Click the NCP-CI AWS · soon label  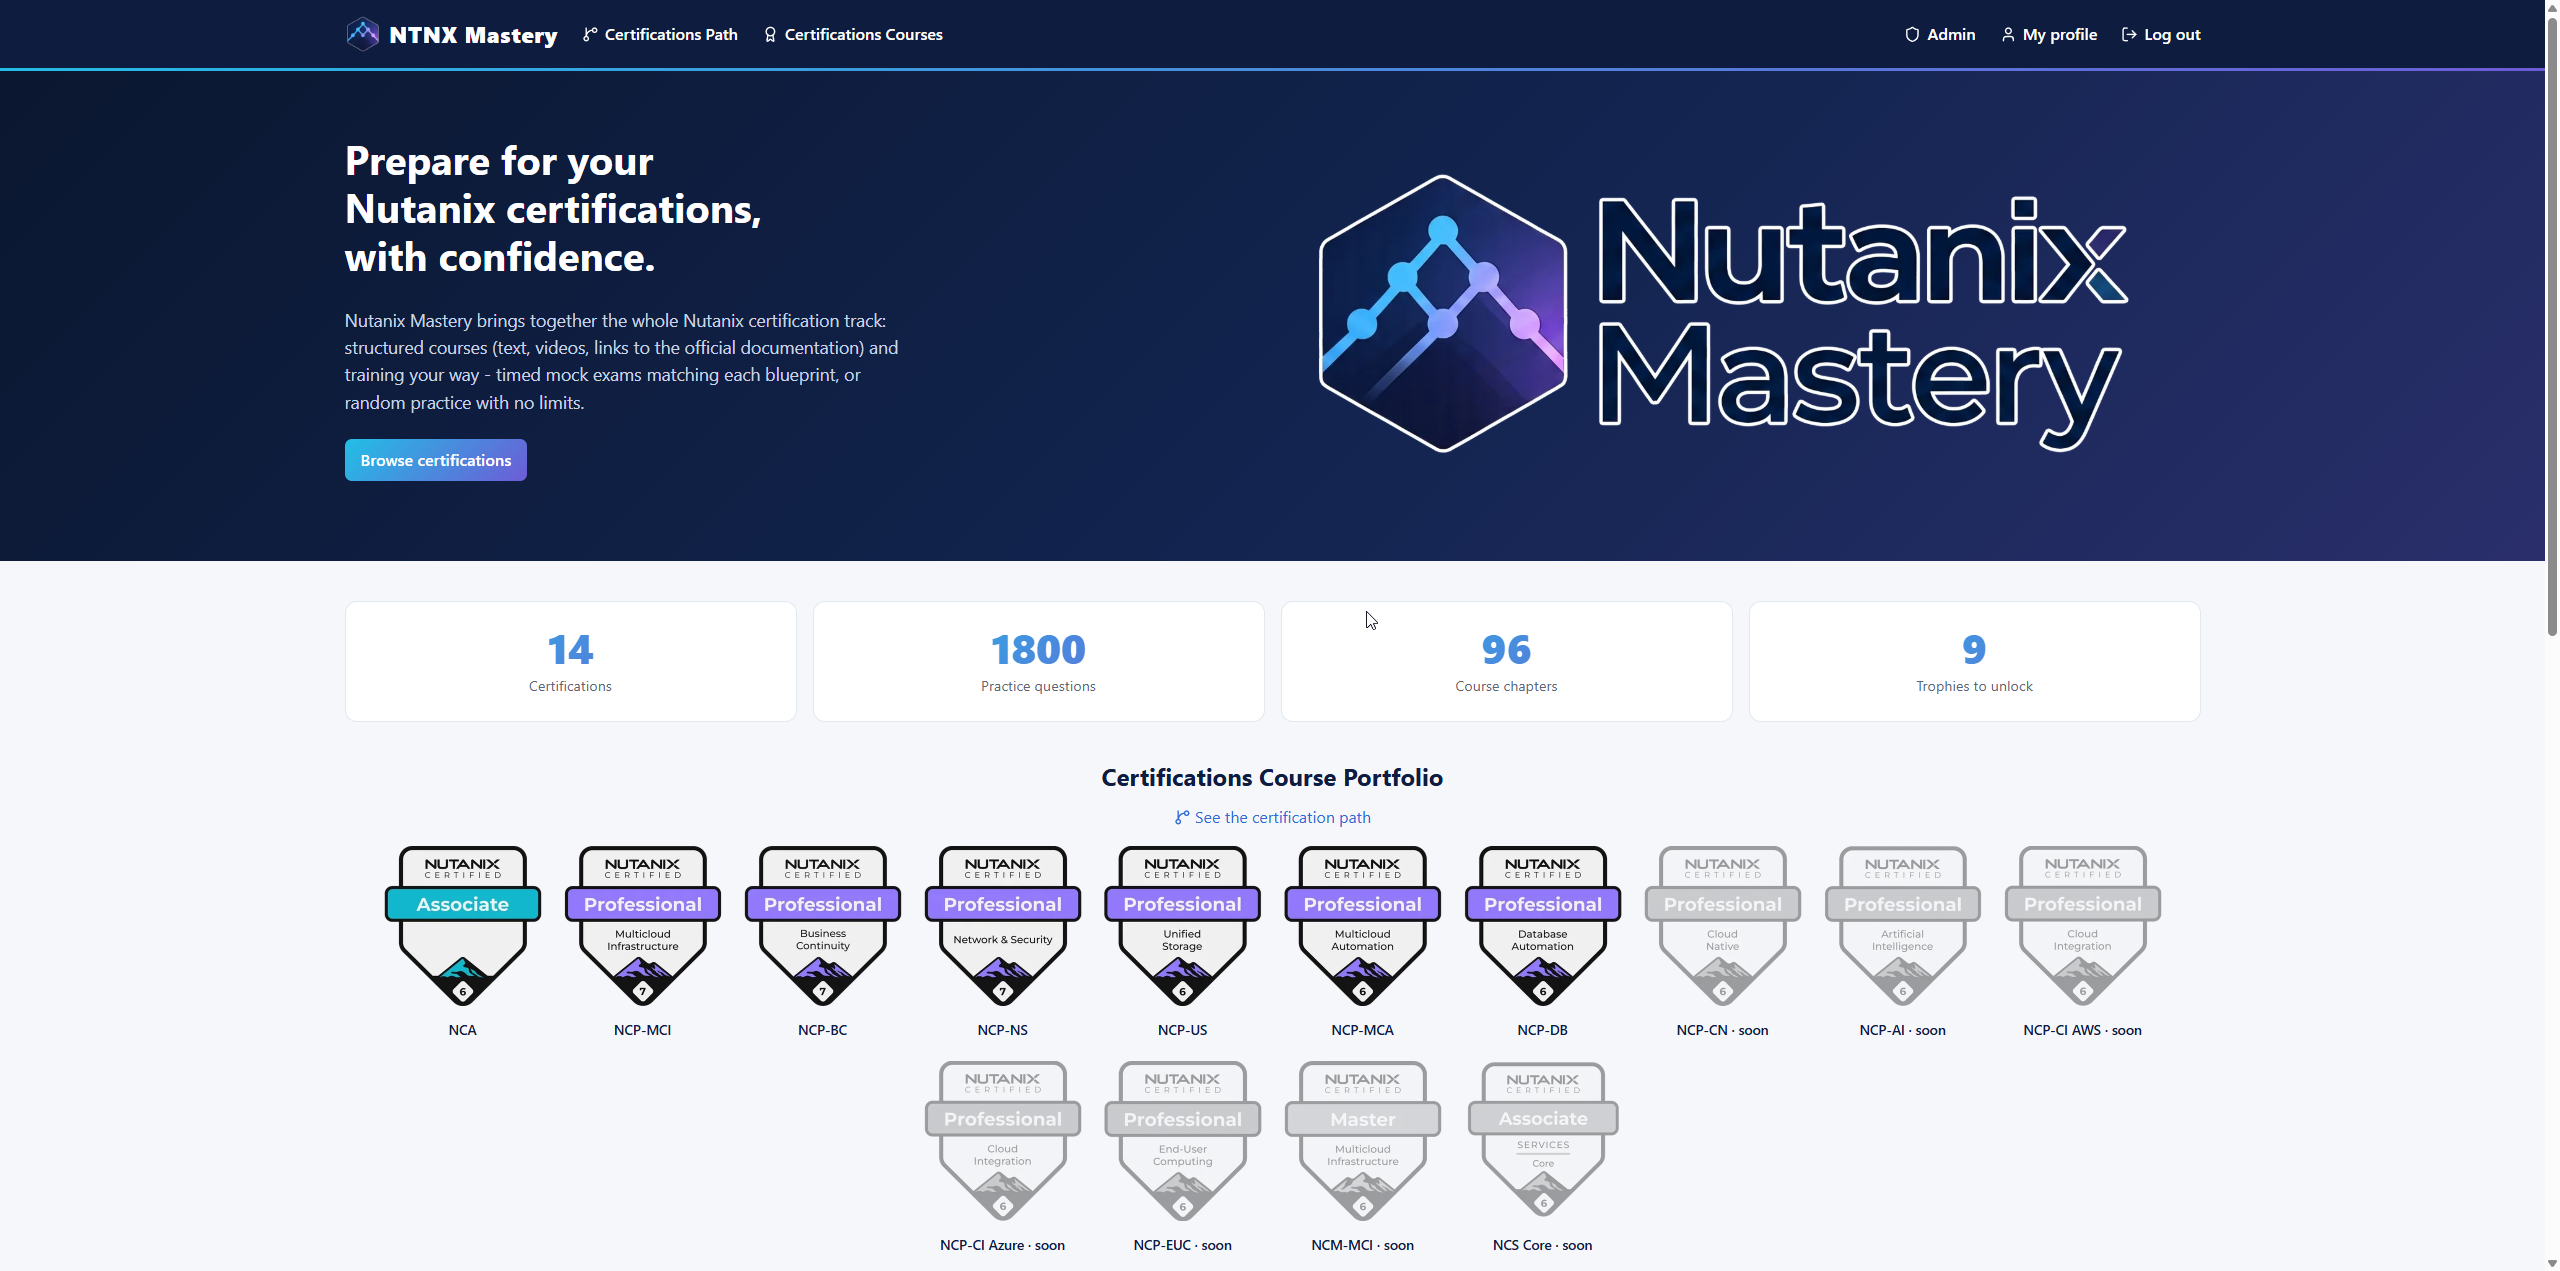pyautogui.click(x=2083, y=1030)
